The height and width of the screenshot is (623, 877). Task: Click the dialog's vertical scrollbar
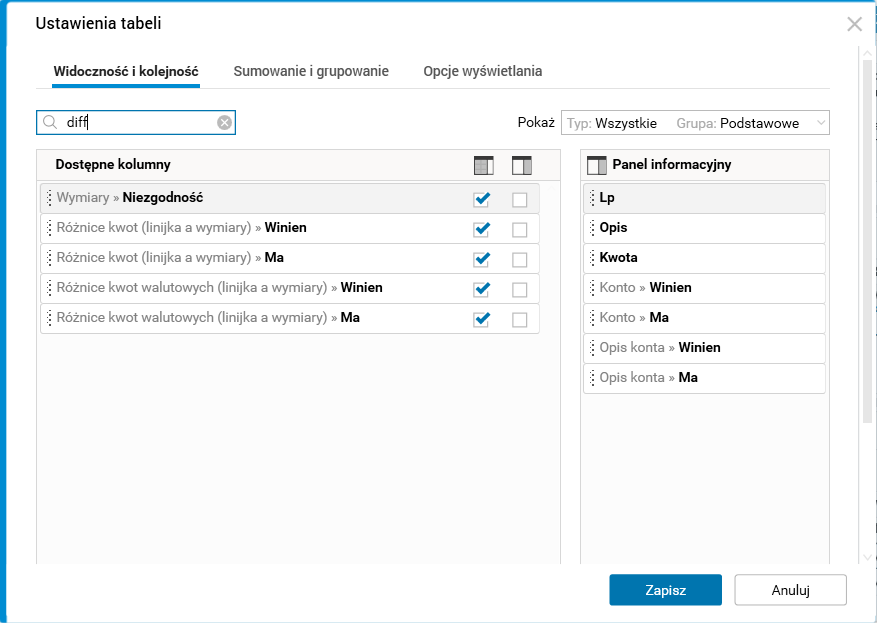[867, 250]
